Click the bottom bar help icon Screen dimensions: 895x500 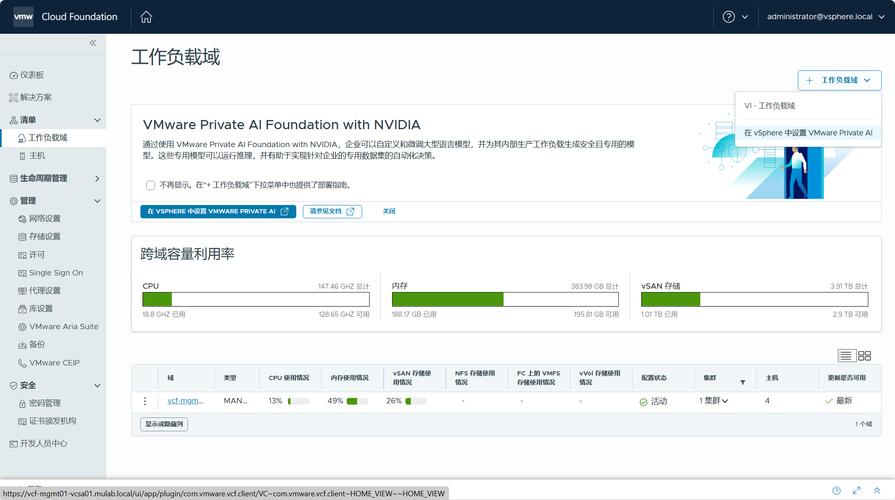point(836,491)
